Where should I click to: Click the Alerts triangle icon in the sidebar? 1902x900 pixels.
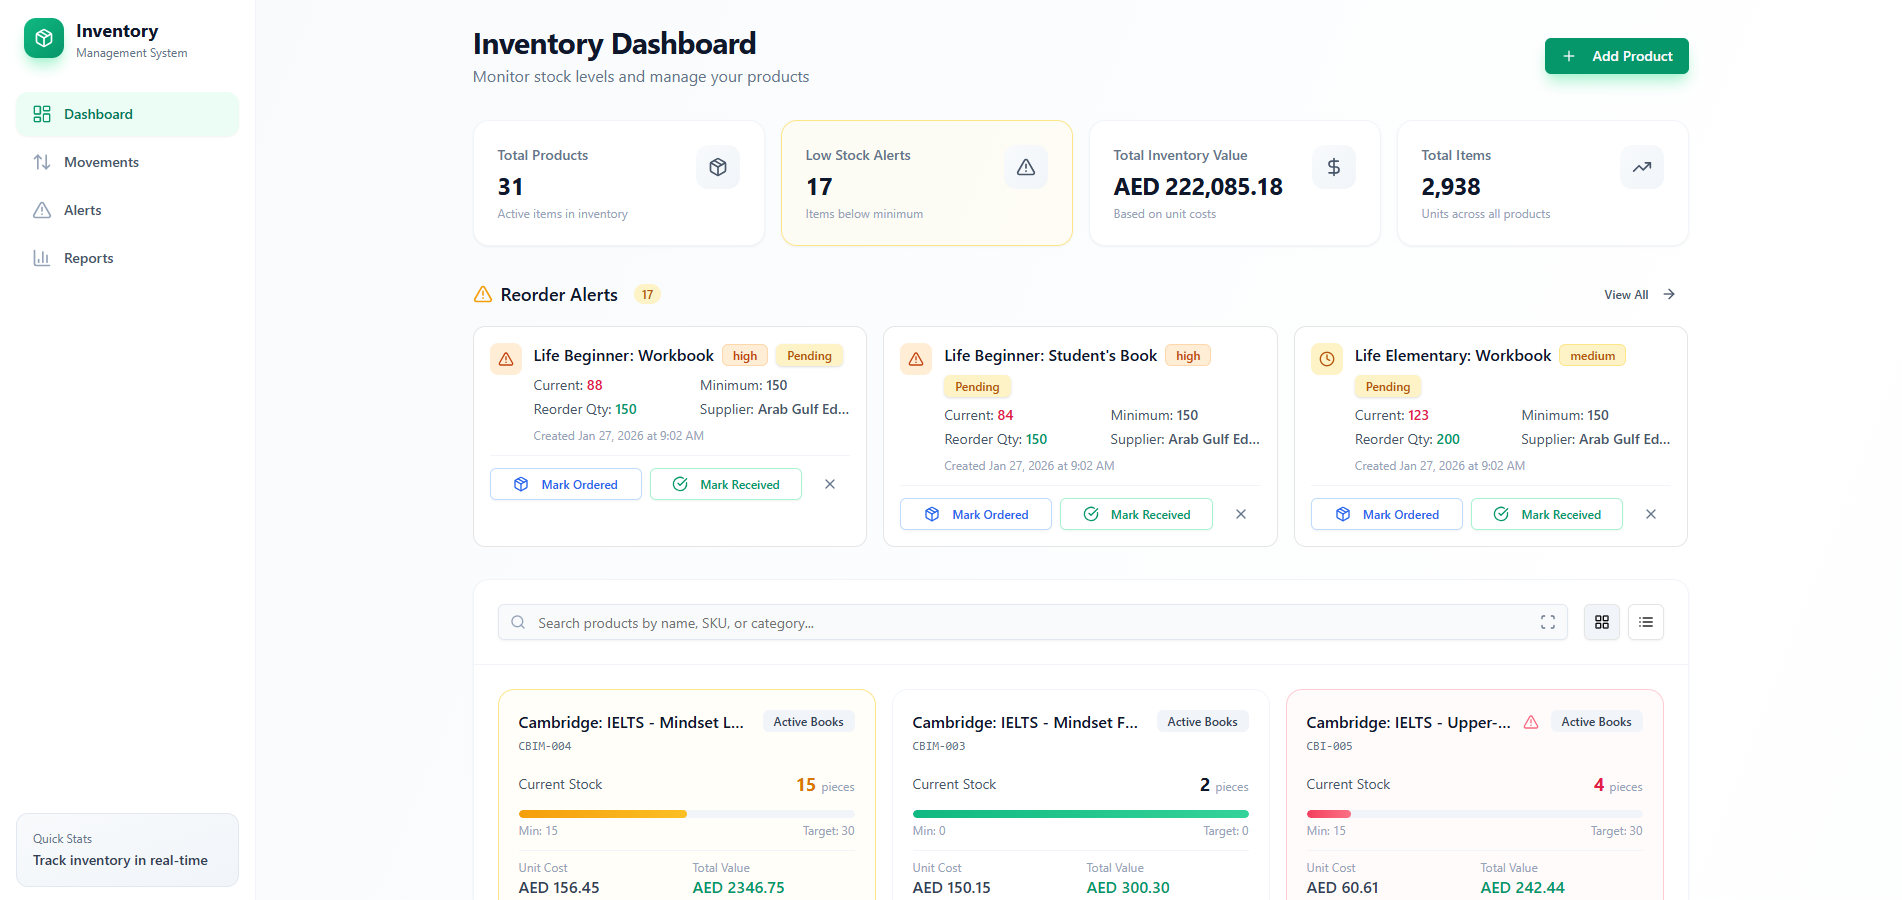click(42, 210)
